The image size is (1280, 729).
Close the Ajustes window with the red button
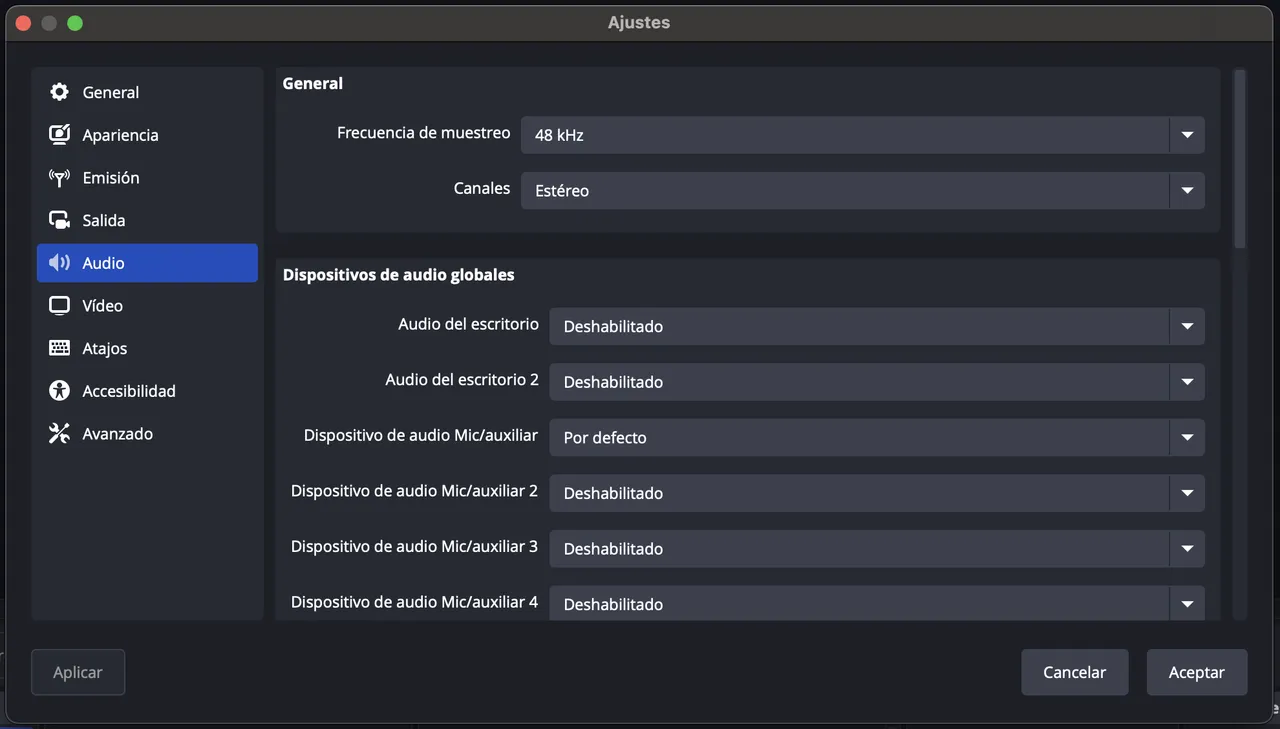coord(24,22)
